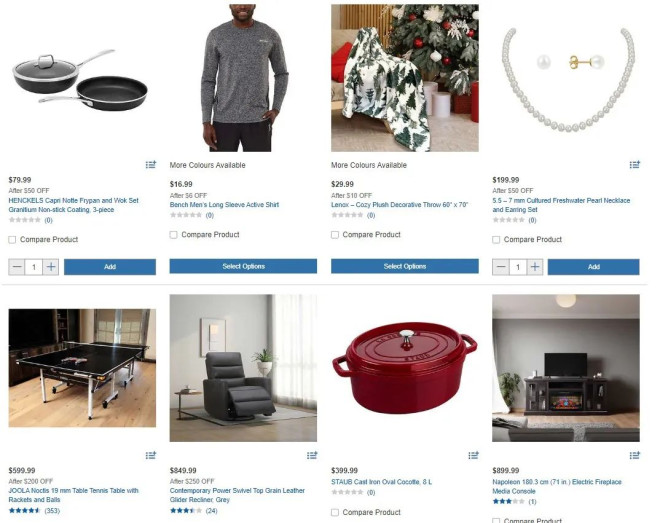Click add-to-list icon for Leather Glider Recliner
This screenshot has width=660, height=523.
312,455
